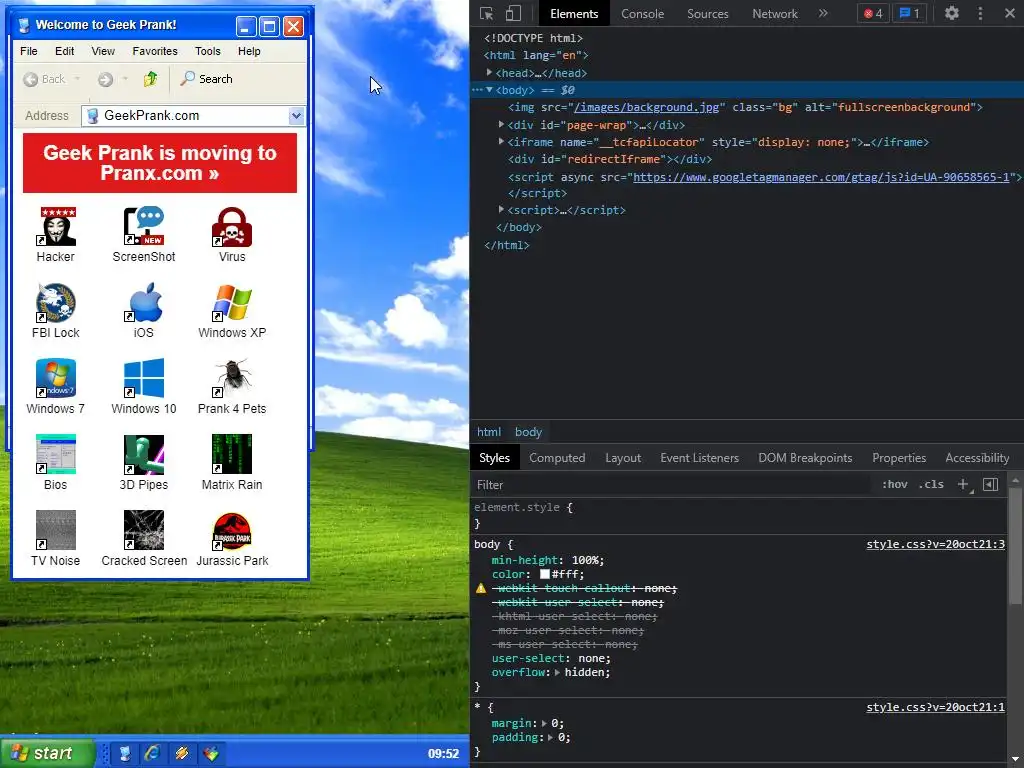Open DevTools settings gear
Image resolution: width=1024 pixels, height=768 pixels.
952,13
